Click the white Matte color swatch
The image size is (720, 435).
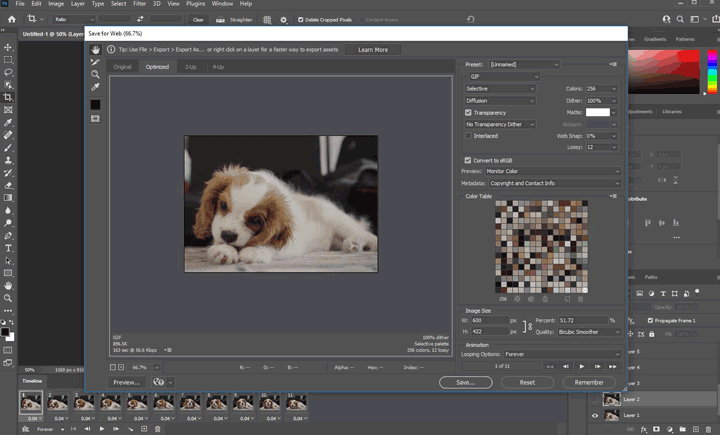tap(598, 113)
